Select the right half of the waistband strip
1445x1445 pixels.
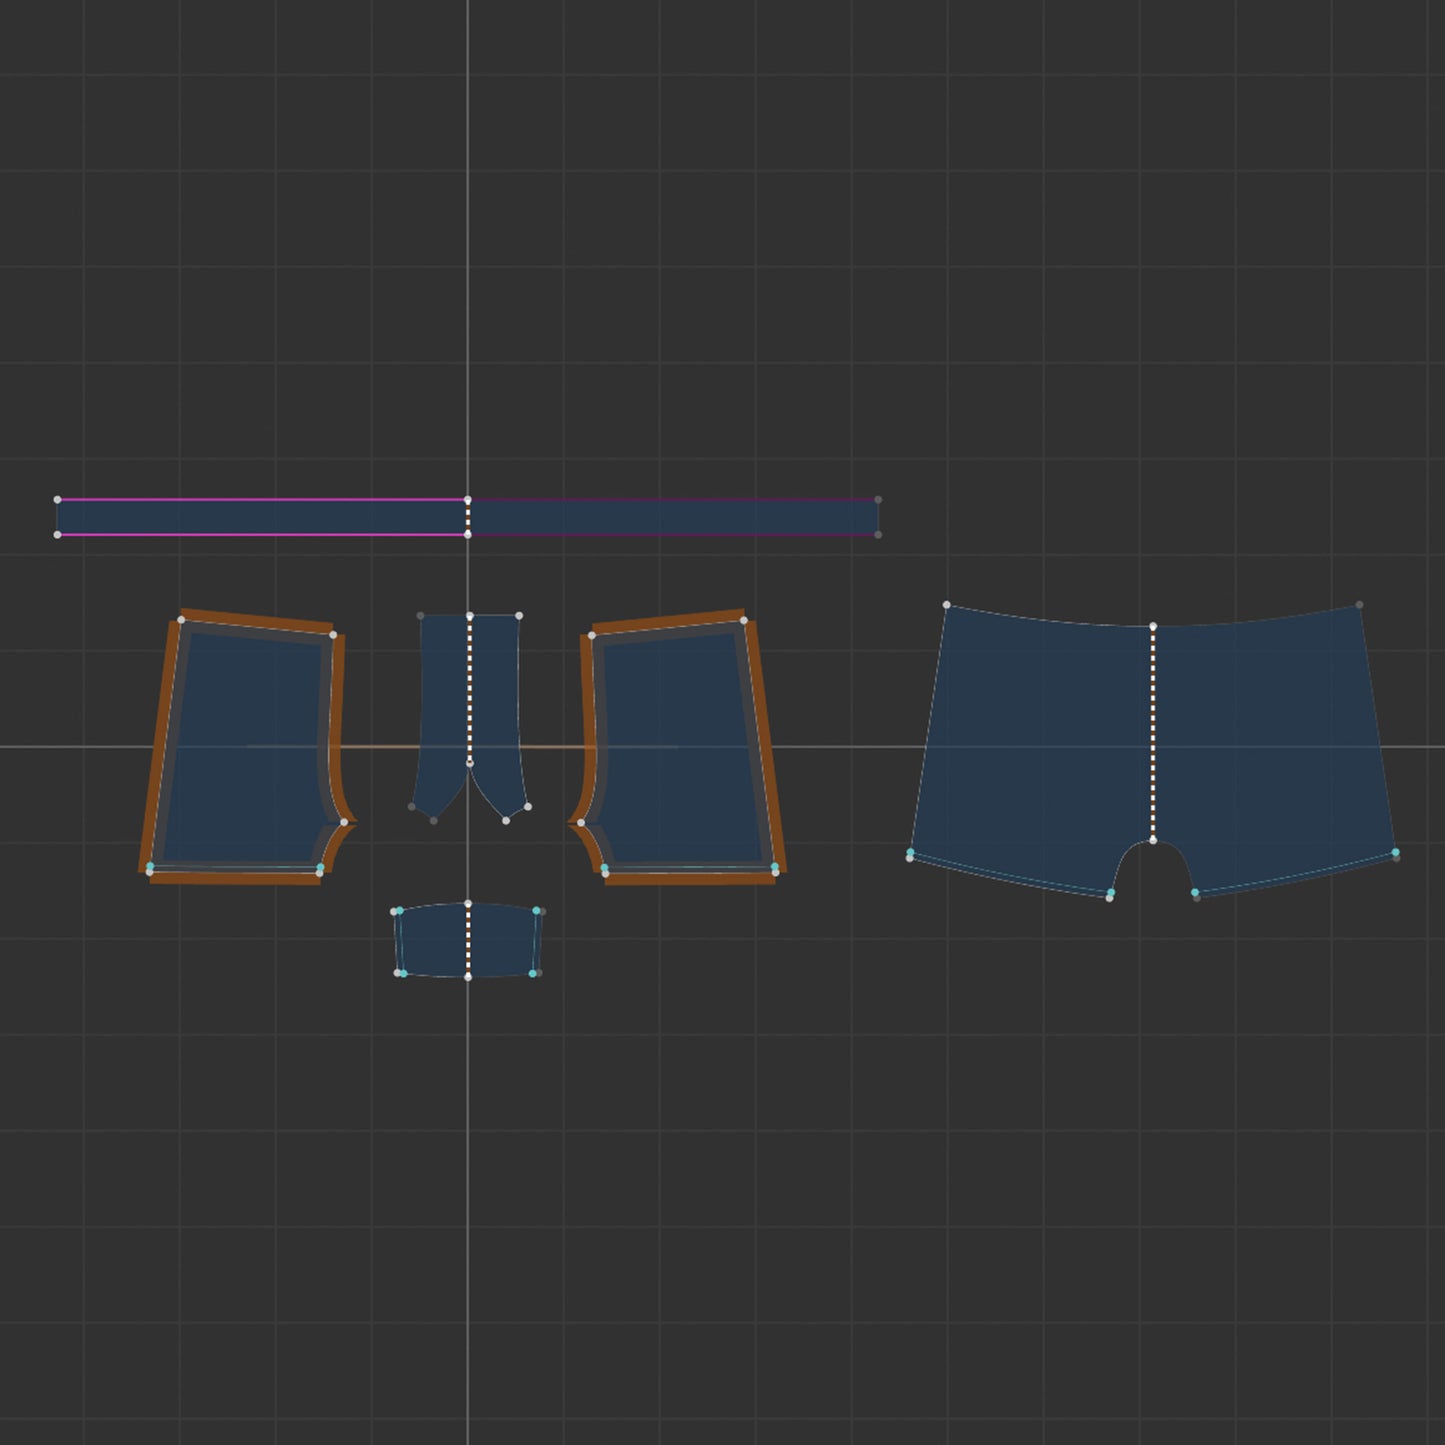672,518
